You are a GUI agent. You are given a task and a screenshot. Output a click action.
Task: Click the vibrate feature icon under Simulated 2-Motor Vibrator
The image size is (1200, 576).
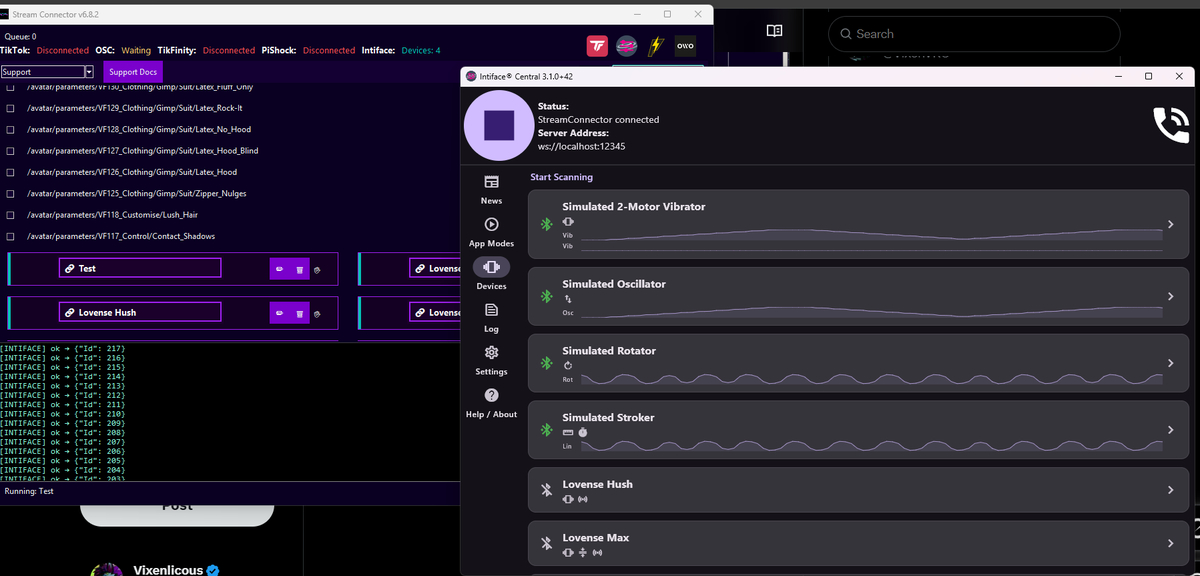(x=569, y=221)
